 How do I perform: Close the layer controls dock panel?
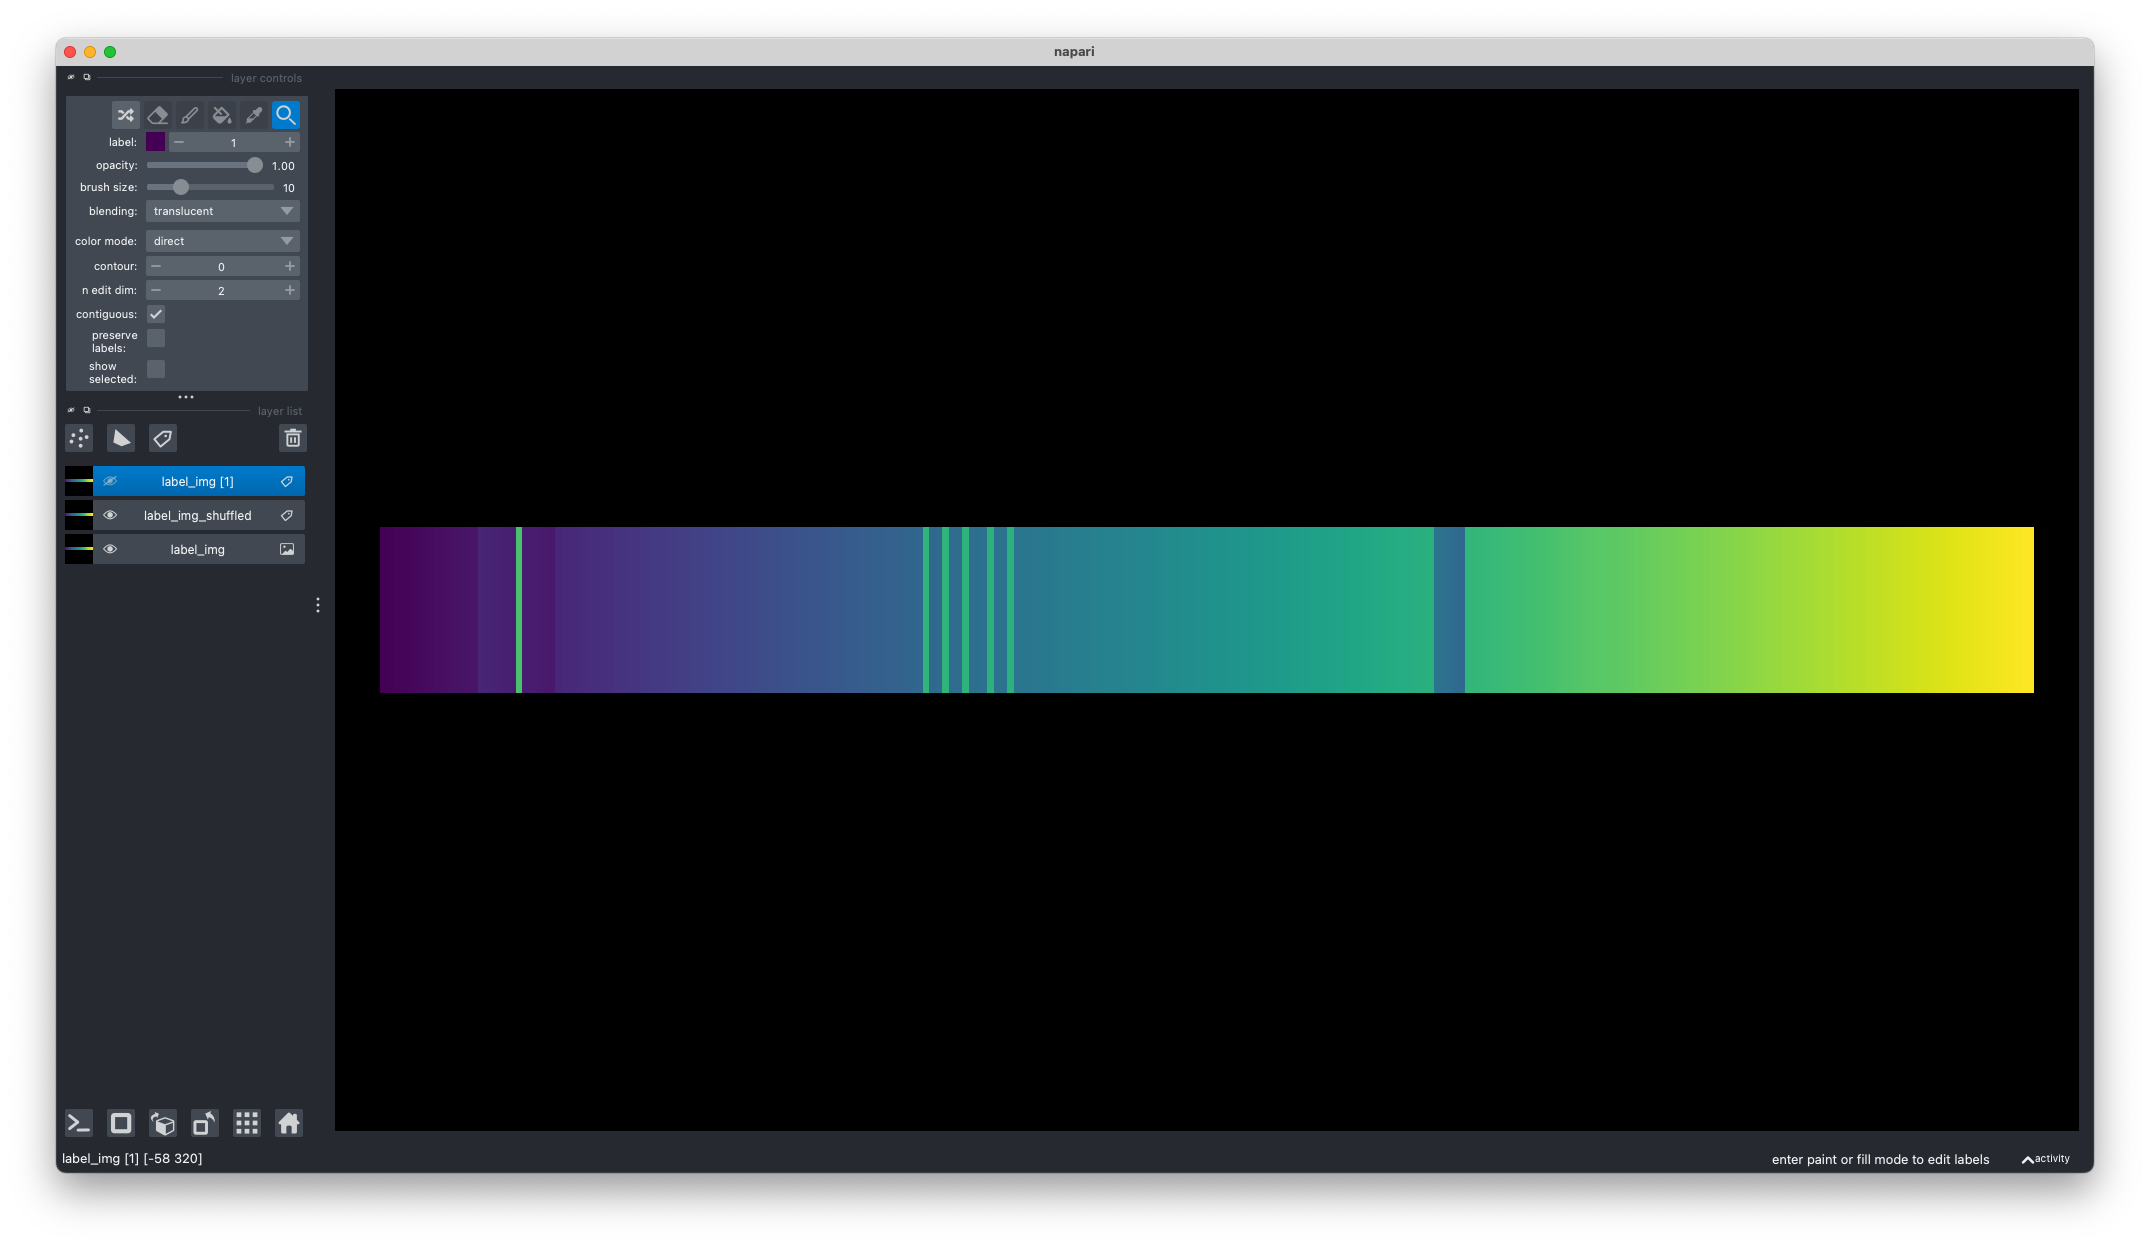tap(71, 77)
